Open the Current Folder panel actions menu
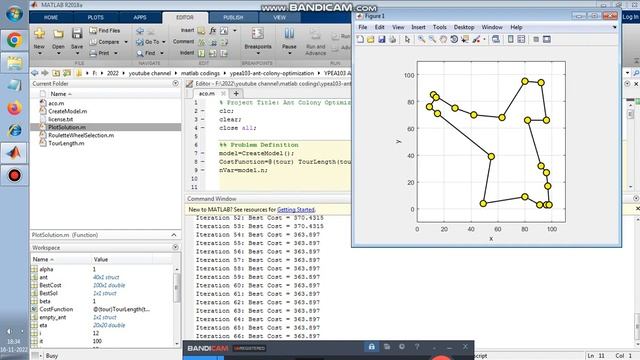Viewport: 640px width, 360px height. coord(176,83)
